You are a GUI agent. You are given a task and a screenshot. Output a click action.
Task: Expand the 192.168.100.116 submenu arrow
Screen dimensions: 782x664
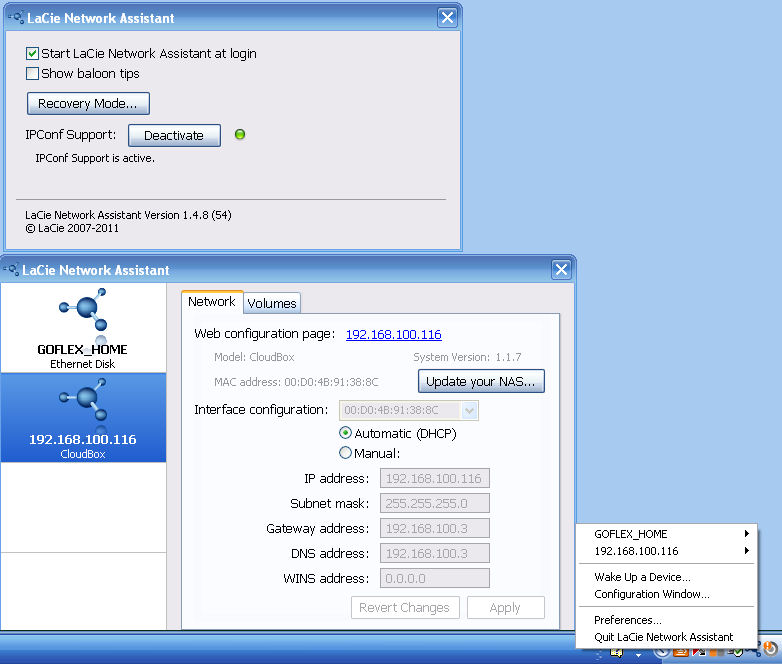747,551
